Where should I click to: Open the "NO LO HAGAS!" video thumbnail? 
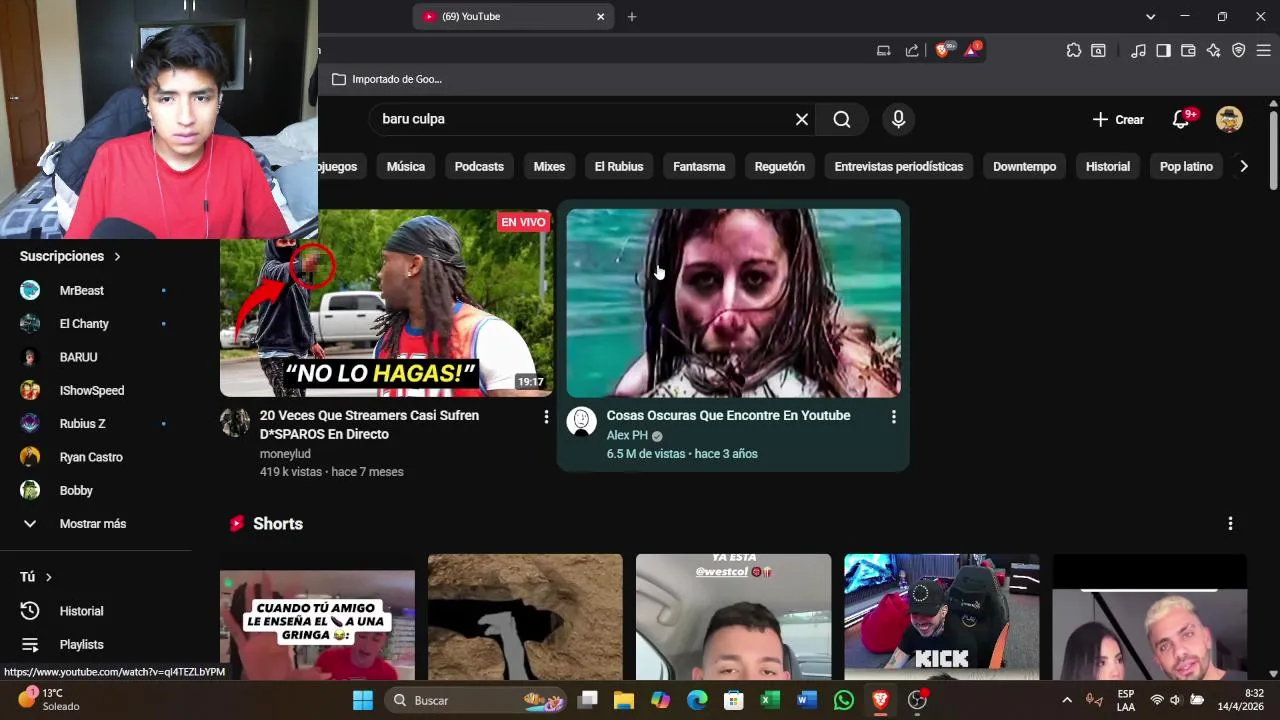386,303
